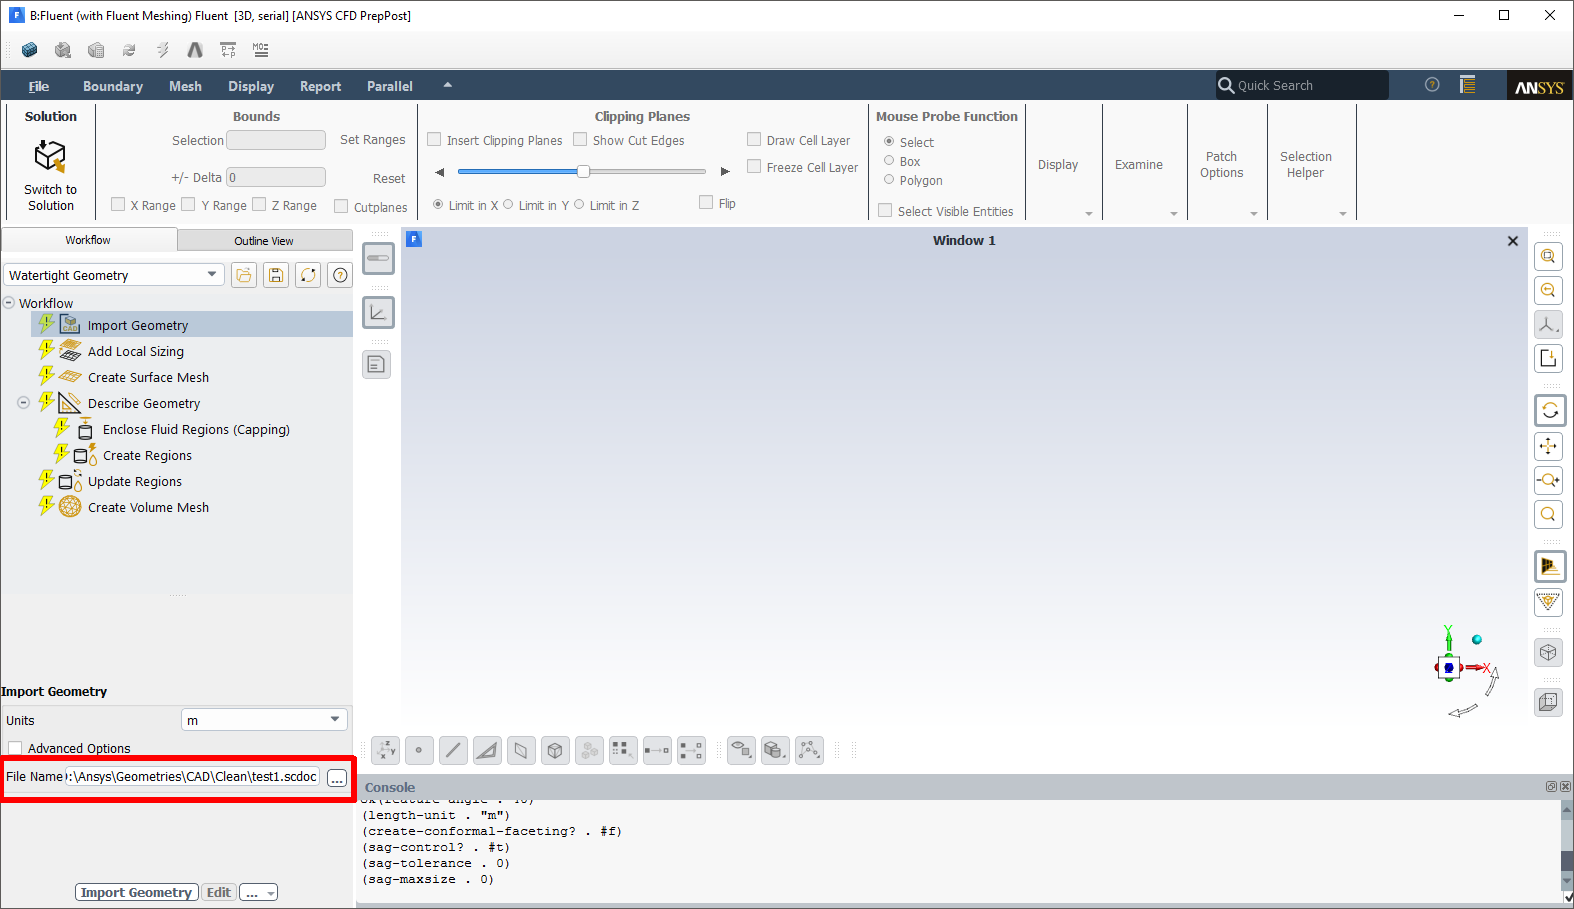Check the Advanced Options checkbox

[16, 748]
